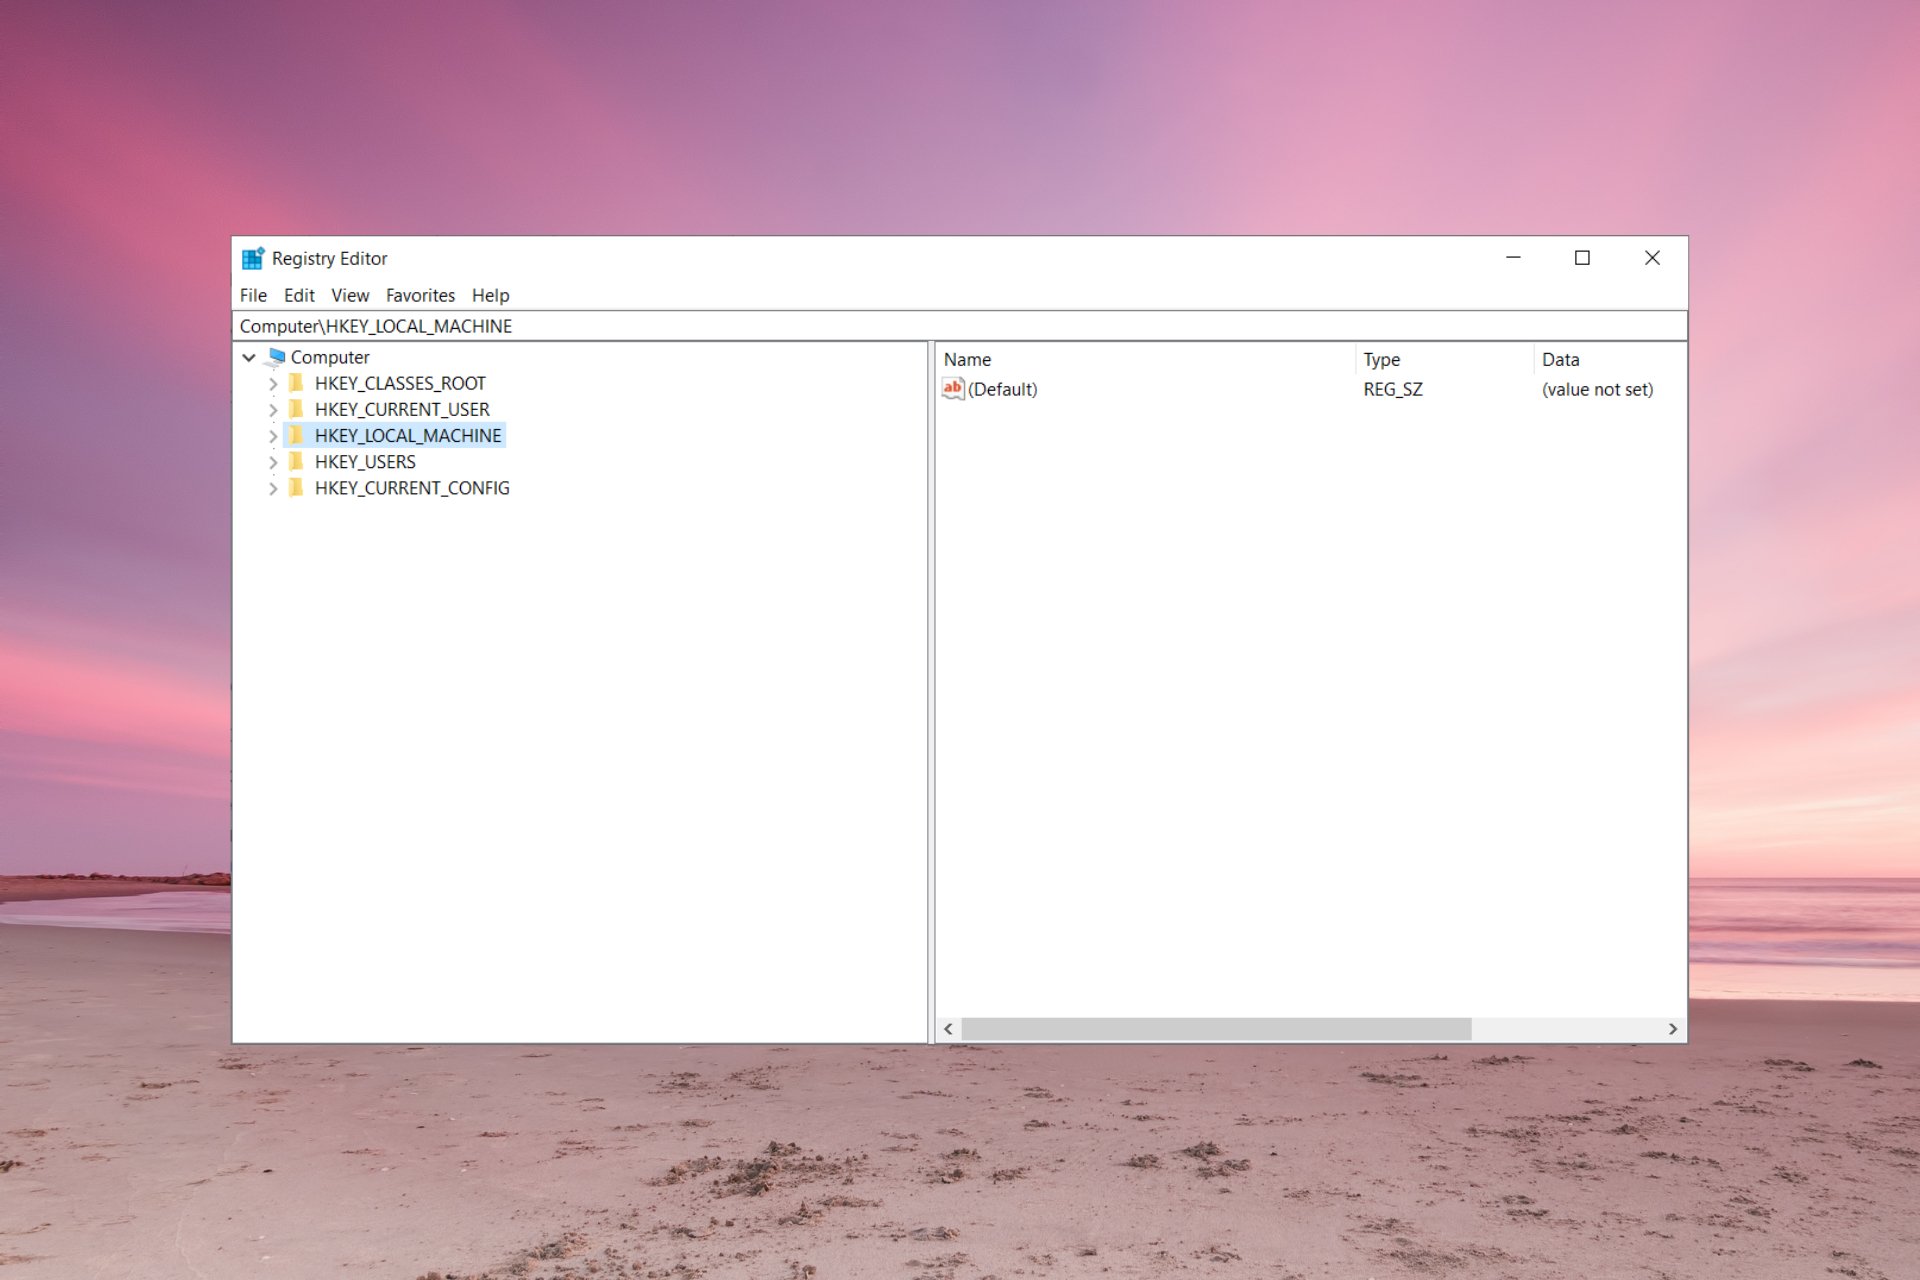Expand the HKEY_CLASSES_ROOT key
Image resolution: width=1920 pixels, height=1280 pixels.
click(x=273, y=384)
